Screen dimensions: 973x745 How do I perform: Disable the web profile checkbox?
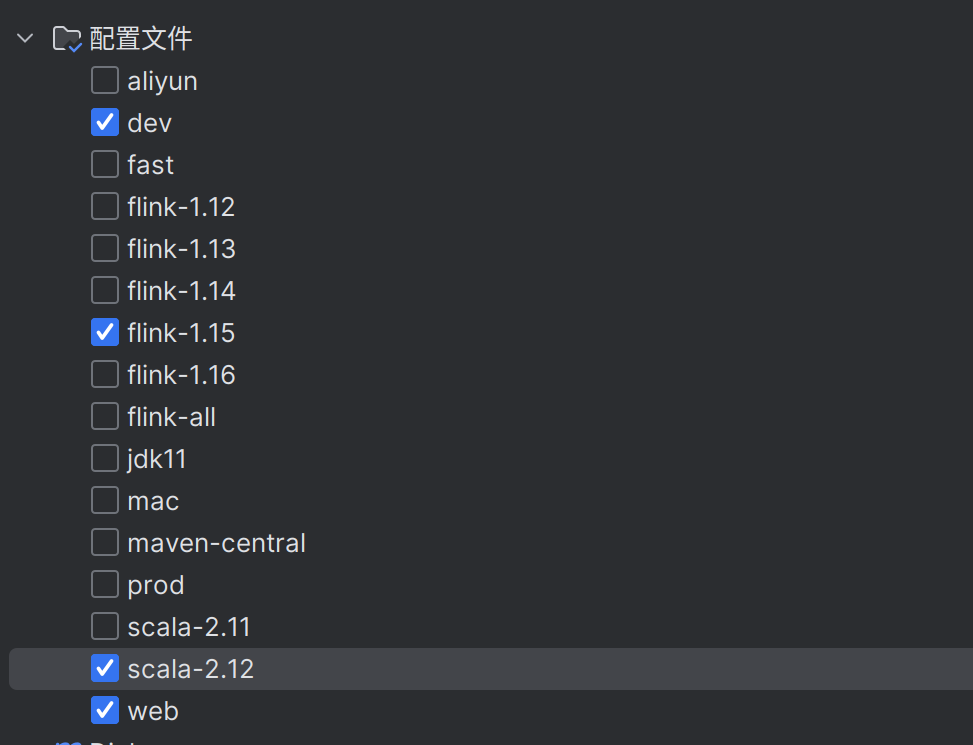tap(105, 710)
